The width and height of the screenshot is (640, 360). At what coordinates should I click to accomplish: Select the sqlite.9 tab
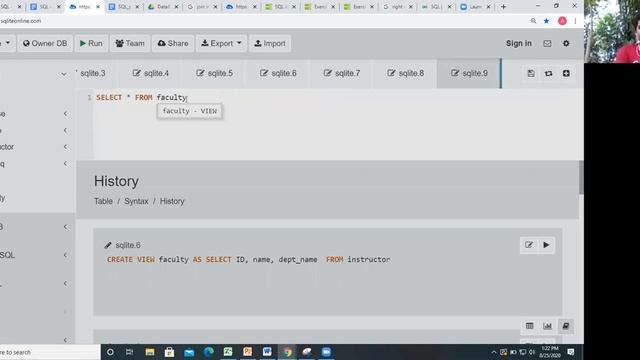tap(469, 73)
